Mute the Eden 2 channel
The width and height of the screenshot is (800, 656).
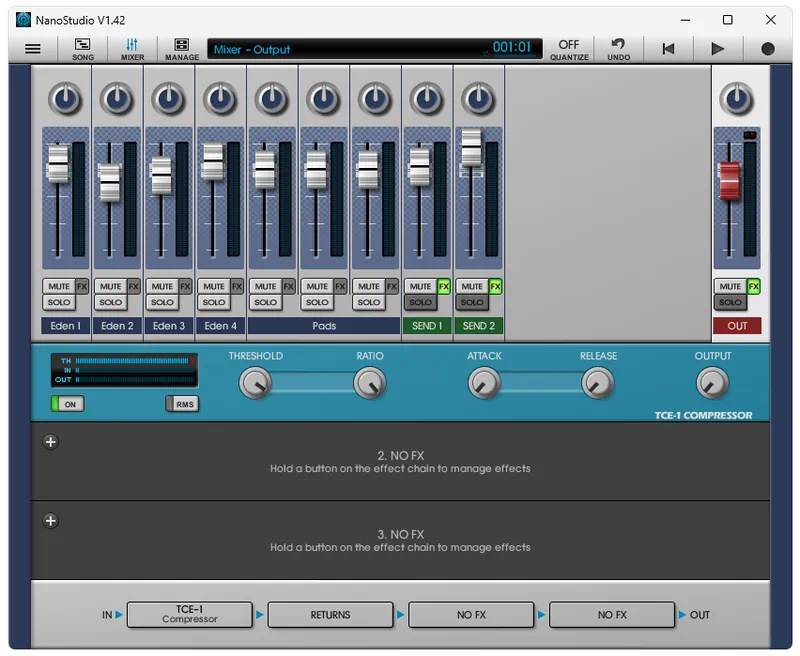coord(110,286)
